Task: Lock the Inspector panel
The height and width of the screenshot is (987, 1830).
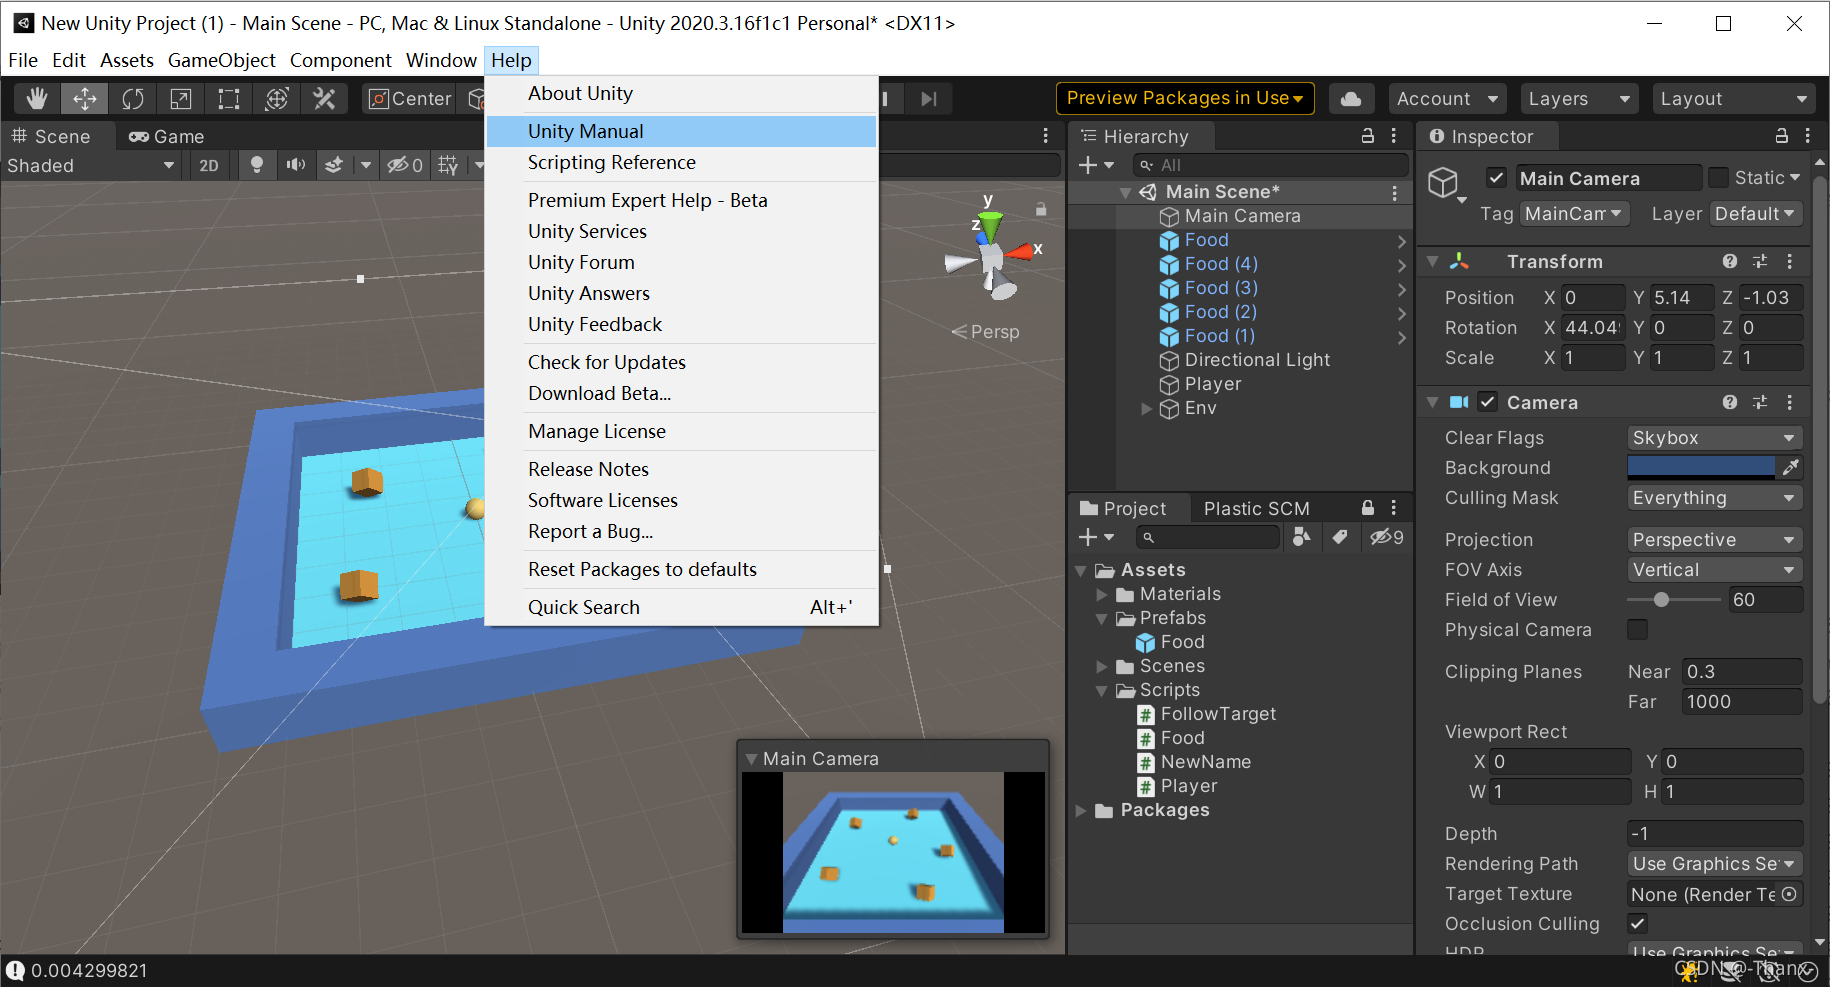Action: pyautogui.click(x=1781, y=136)
